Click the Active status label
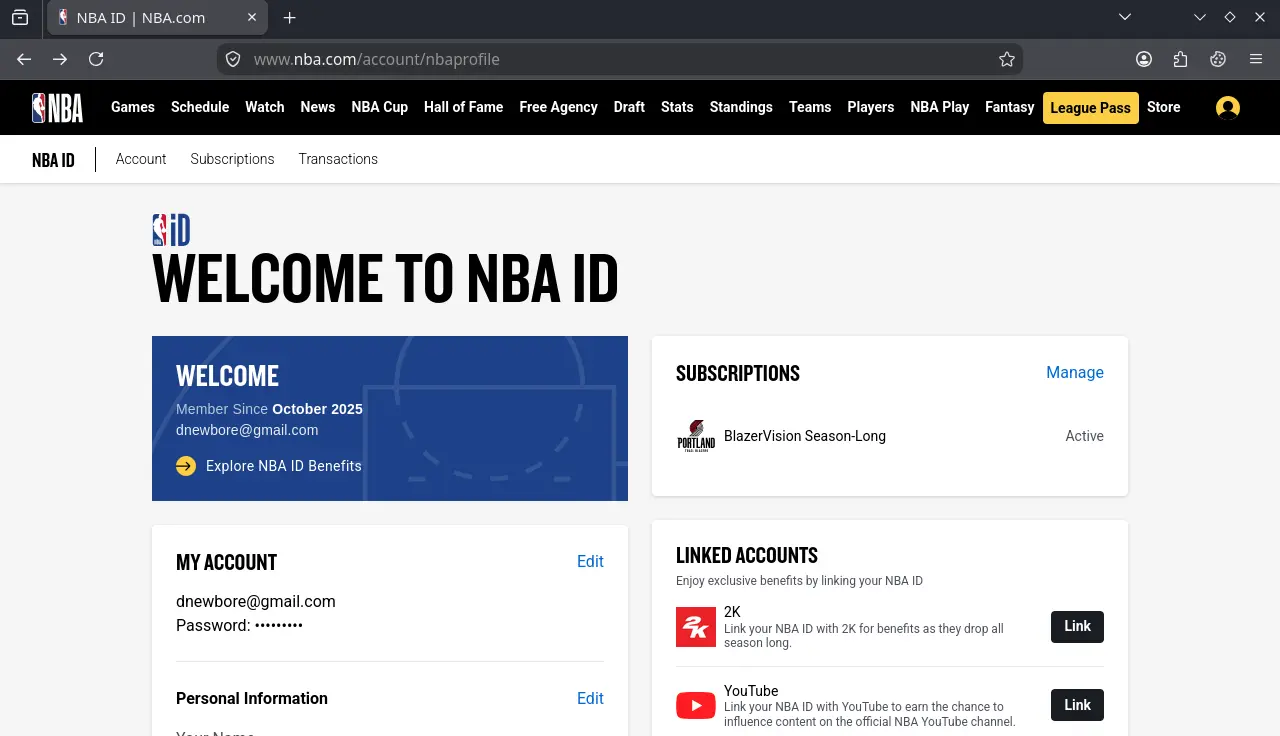Image resolution: width=1280 pixels, height=736 pixels. click(1084, 436)
